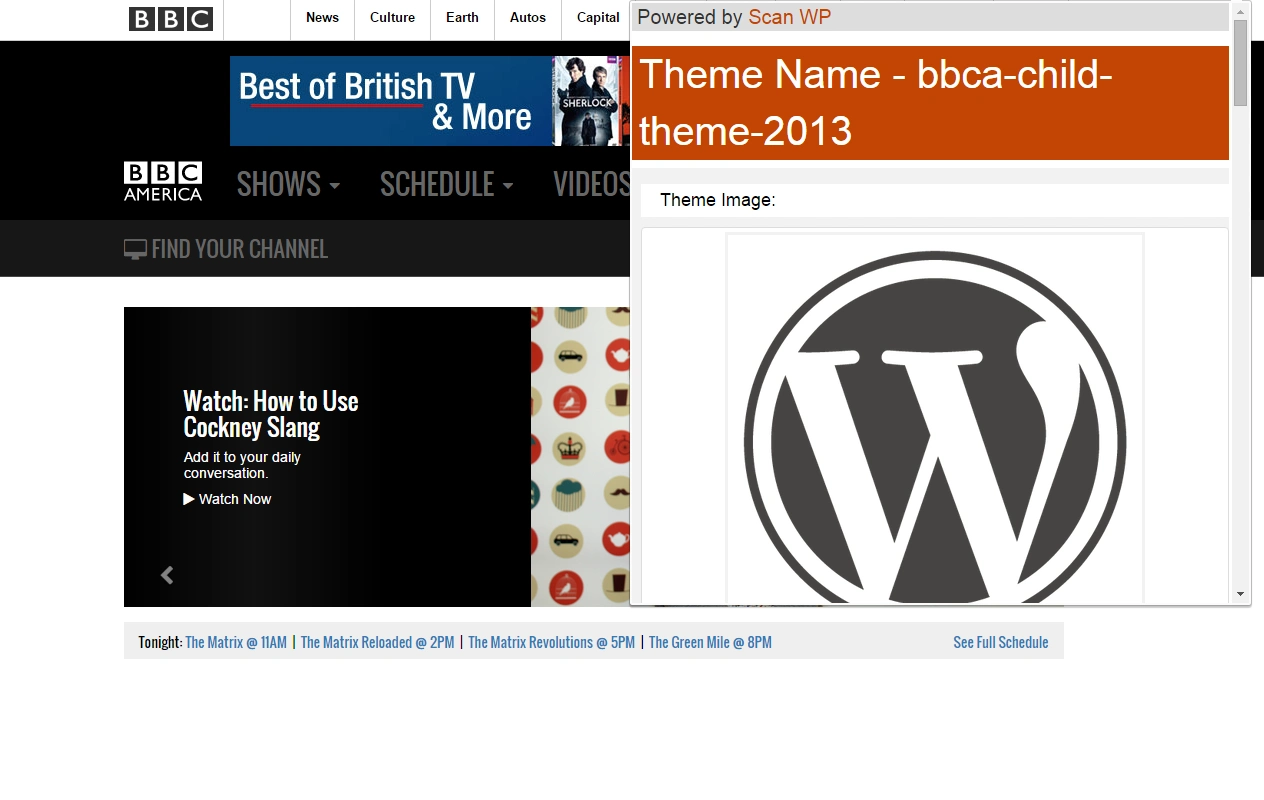Open the Culture menu item
Screen dimensions: 1264x800
(392, 18)
